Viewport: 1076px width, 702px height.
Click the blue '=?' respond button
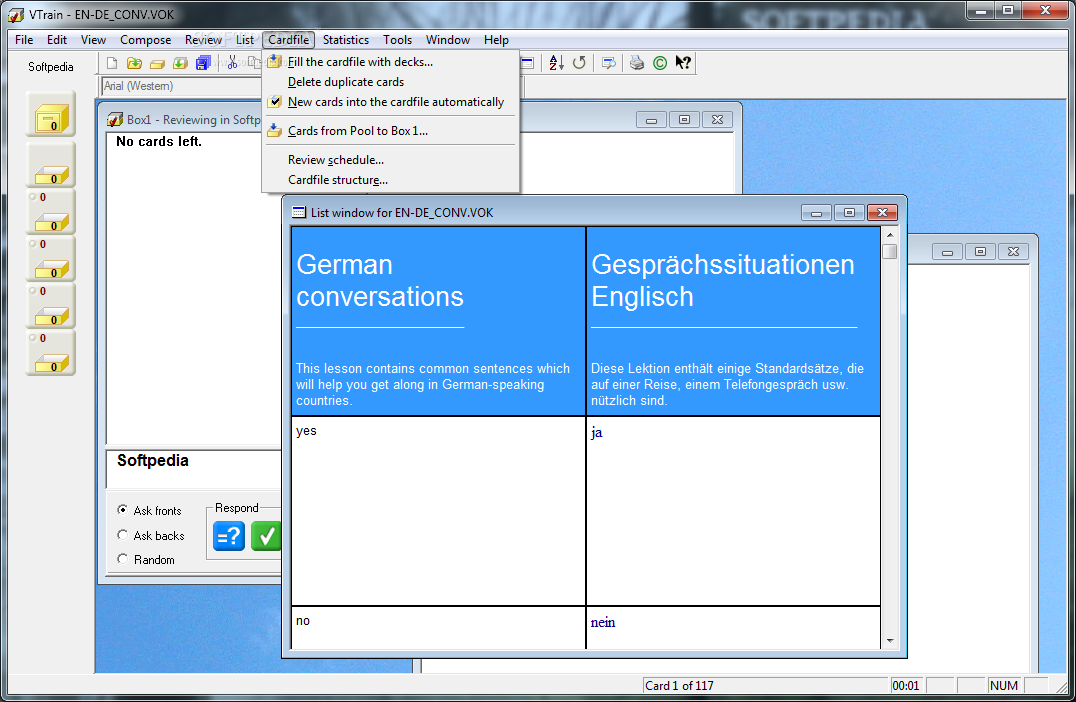(x=229, y=536)
